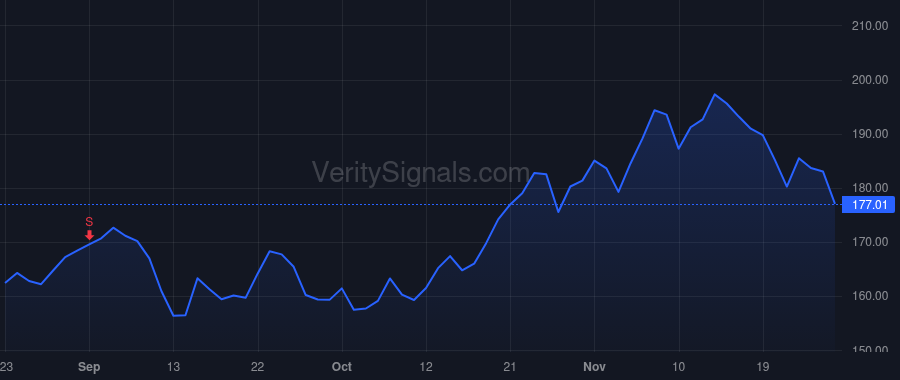Click the VeritySignals.com watermark

(421, 172)
